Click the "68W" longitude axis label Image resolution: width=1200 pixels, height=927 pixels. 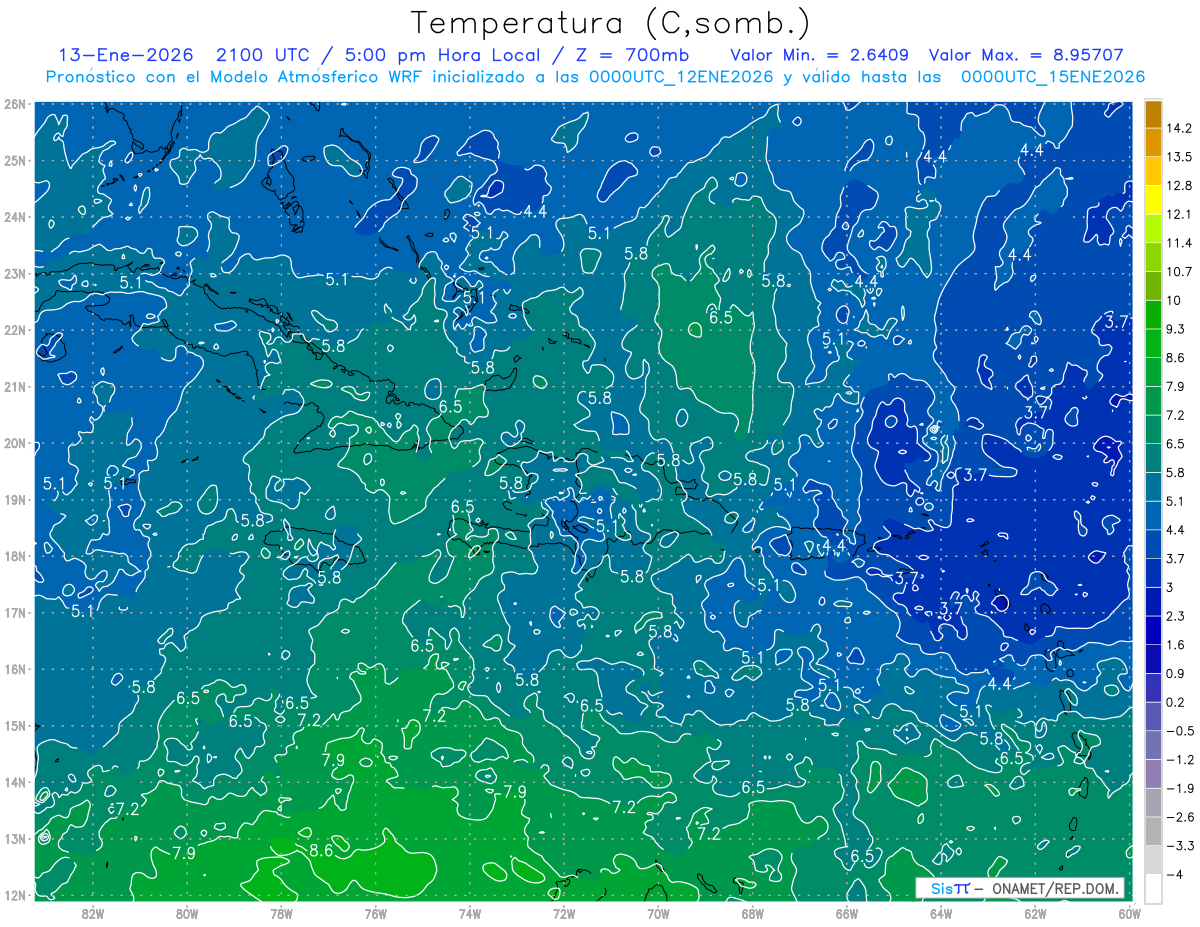pos(753,913)
